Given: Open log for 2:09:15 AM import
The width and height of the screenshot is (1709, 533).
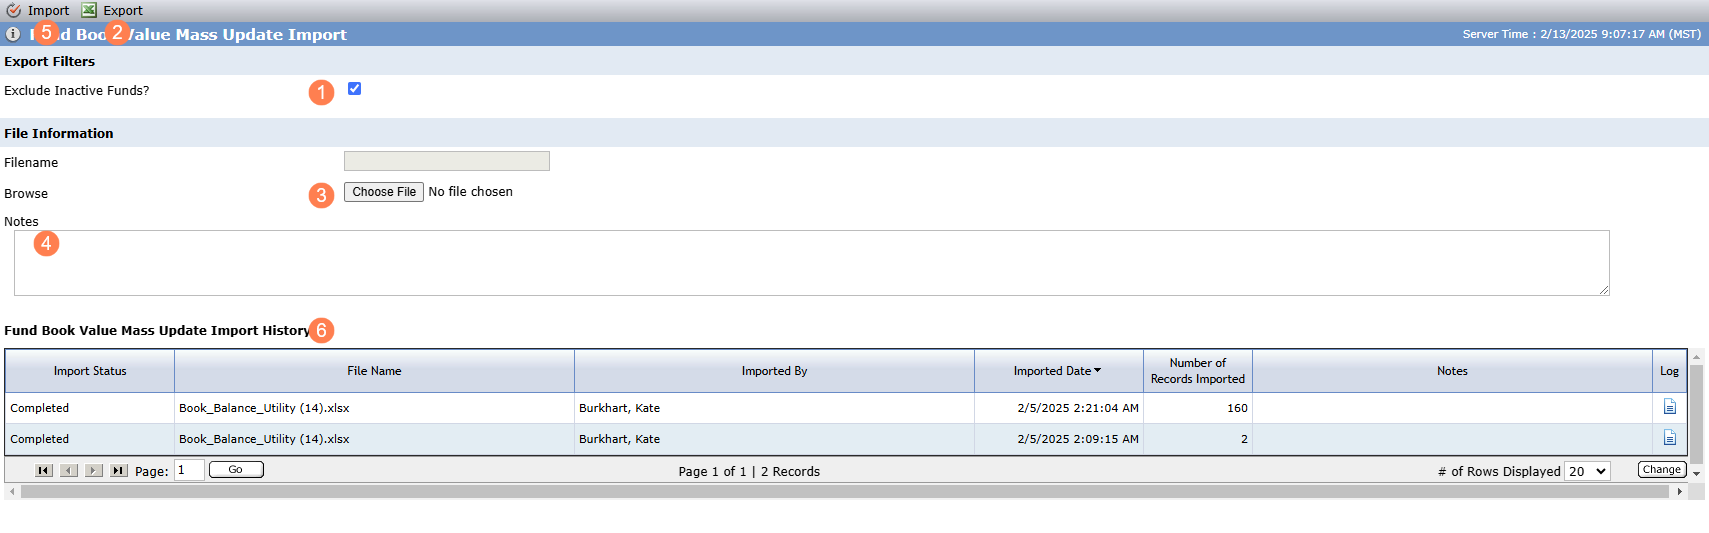Looking at the screenshot, I should (x=1669, y=438).
